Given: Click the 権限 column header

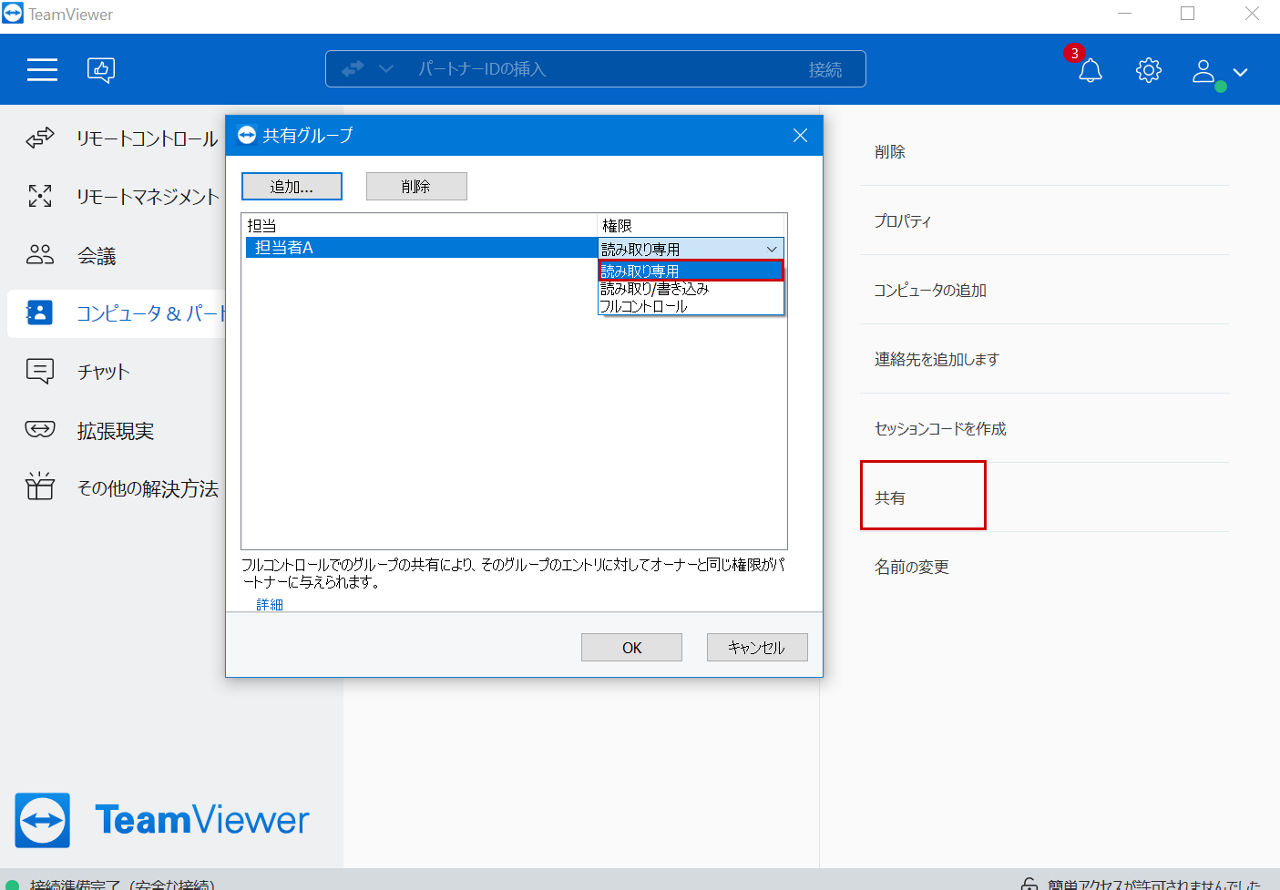Looking at the screenshot, I should click(691, 226).
